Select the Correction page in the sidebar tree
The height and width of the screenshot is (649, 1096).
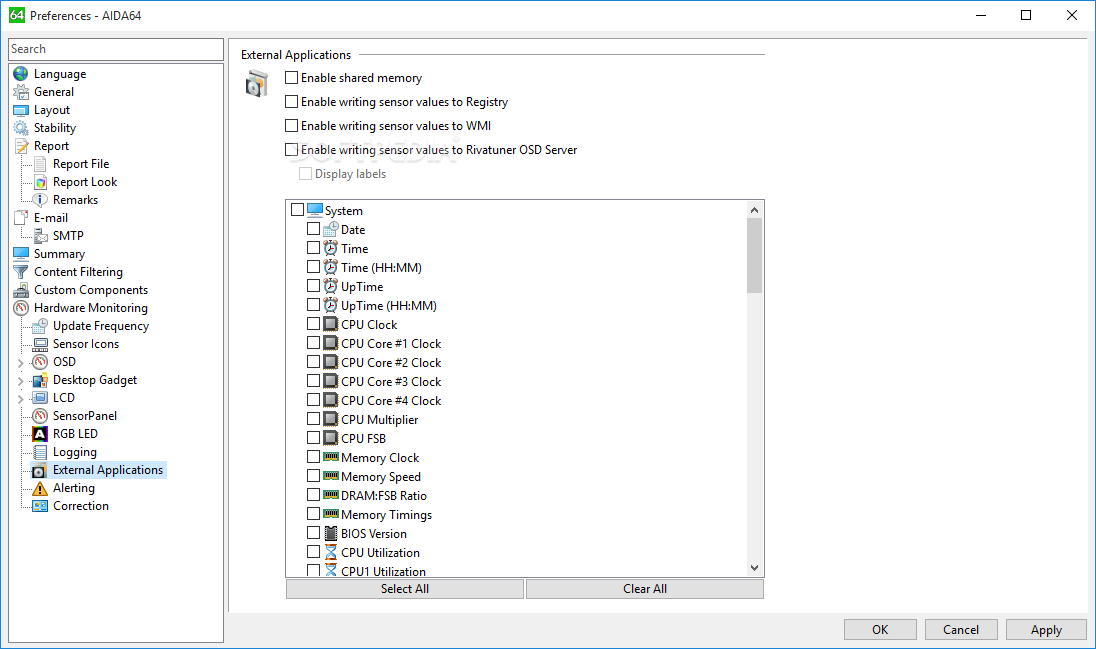tap(81, 506)
